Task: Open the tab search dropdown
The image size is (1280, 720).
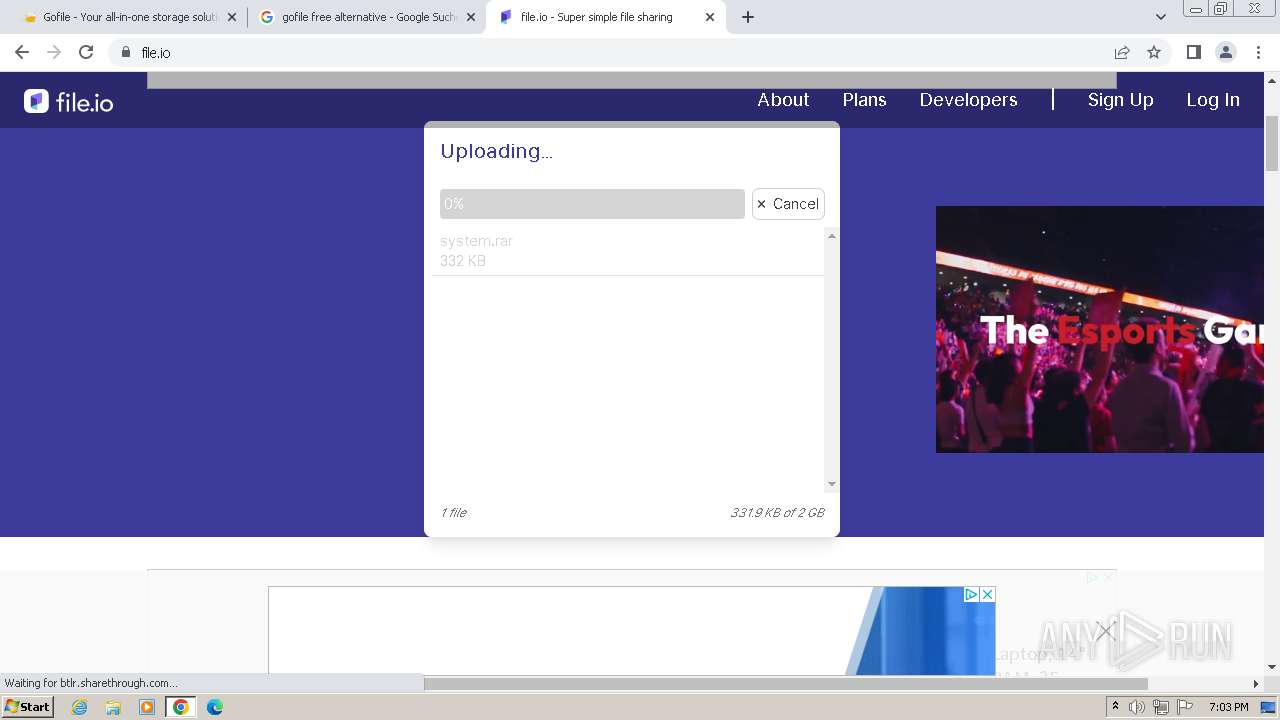Action: click(1161, 17)
